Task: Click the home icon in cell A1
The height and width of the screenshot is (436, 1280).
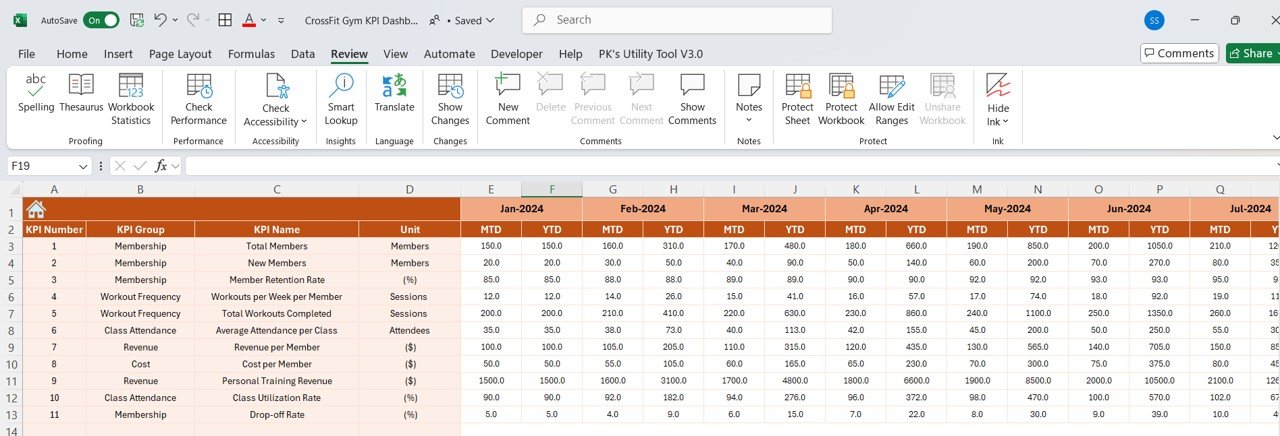Action: [x=36, y=209]
